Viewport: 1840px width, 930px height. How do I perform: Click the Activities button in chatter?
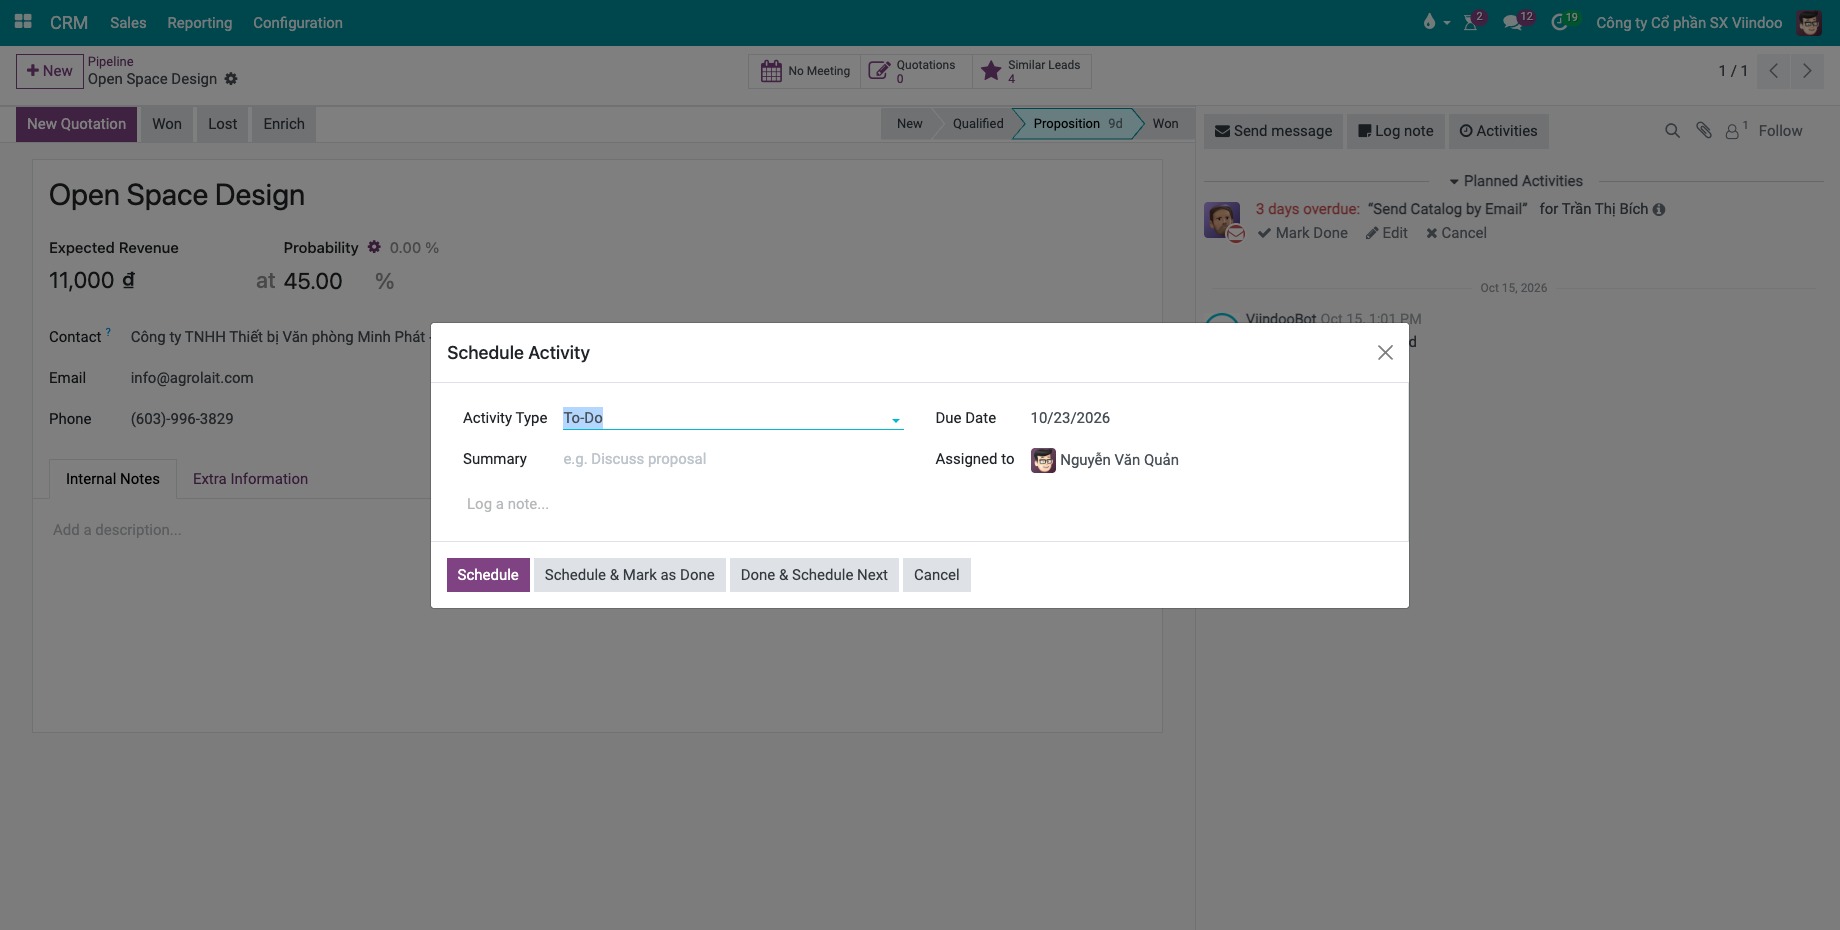1498,131
